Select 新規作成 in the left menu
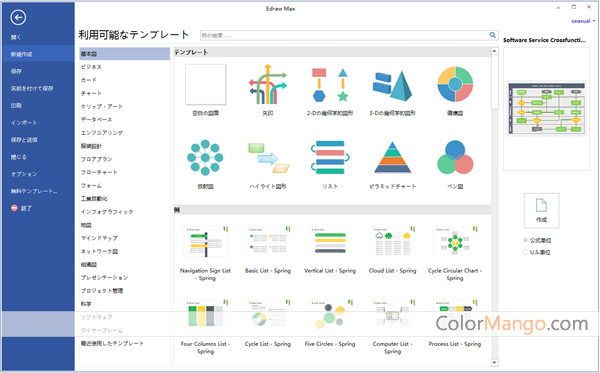This screenshot has height=373, width=600. tap(38, 54)
